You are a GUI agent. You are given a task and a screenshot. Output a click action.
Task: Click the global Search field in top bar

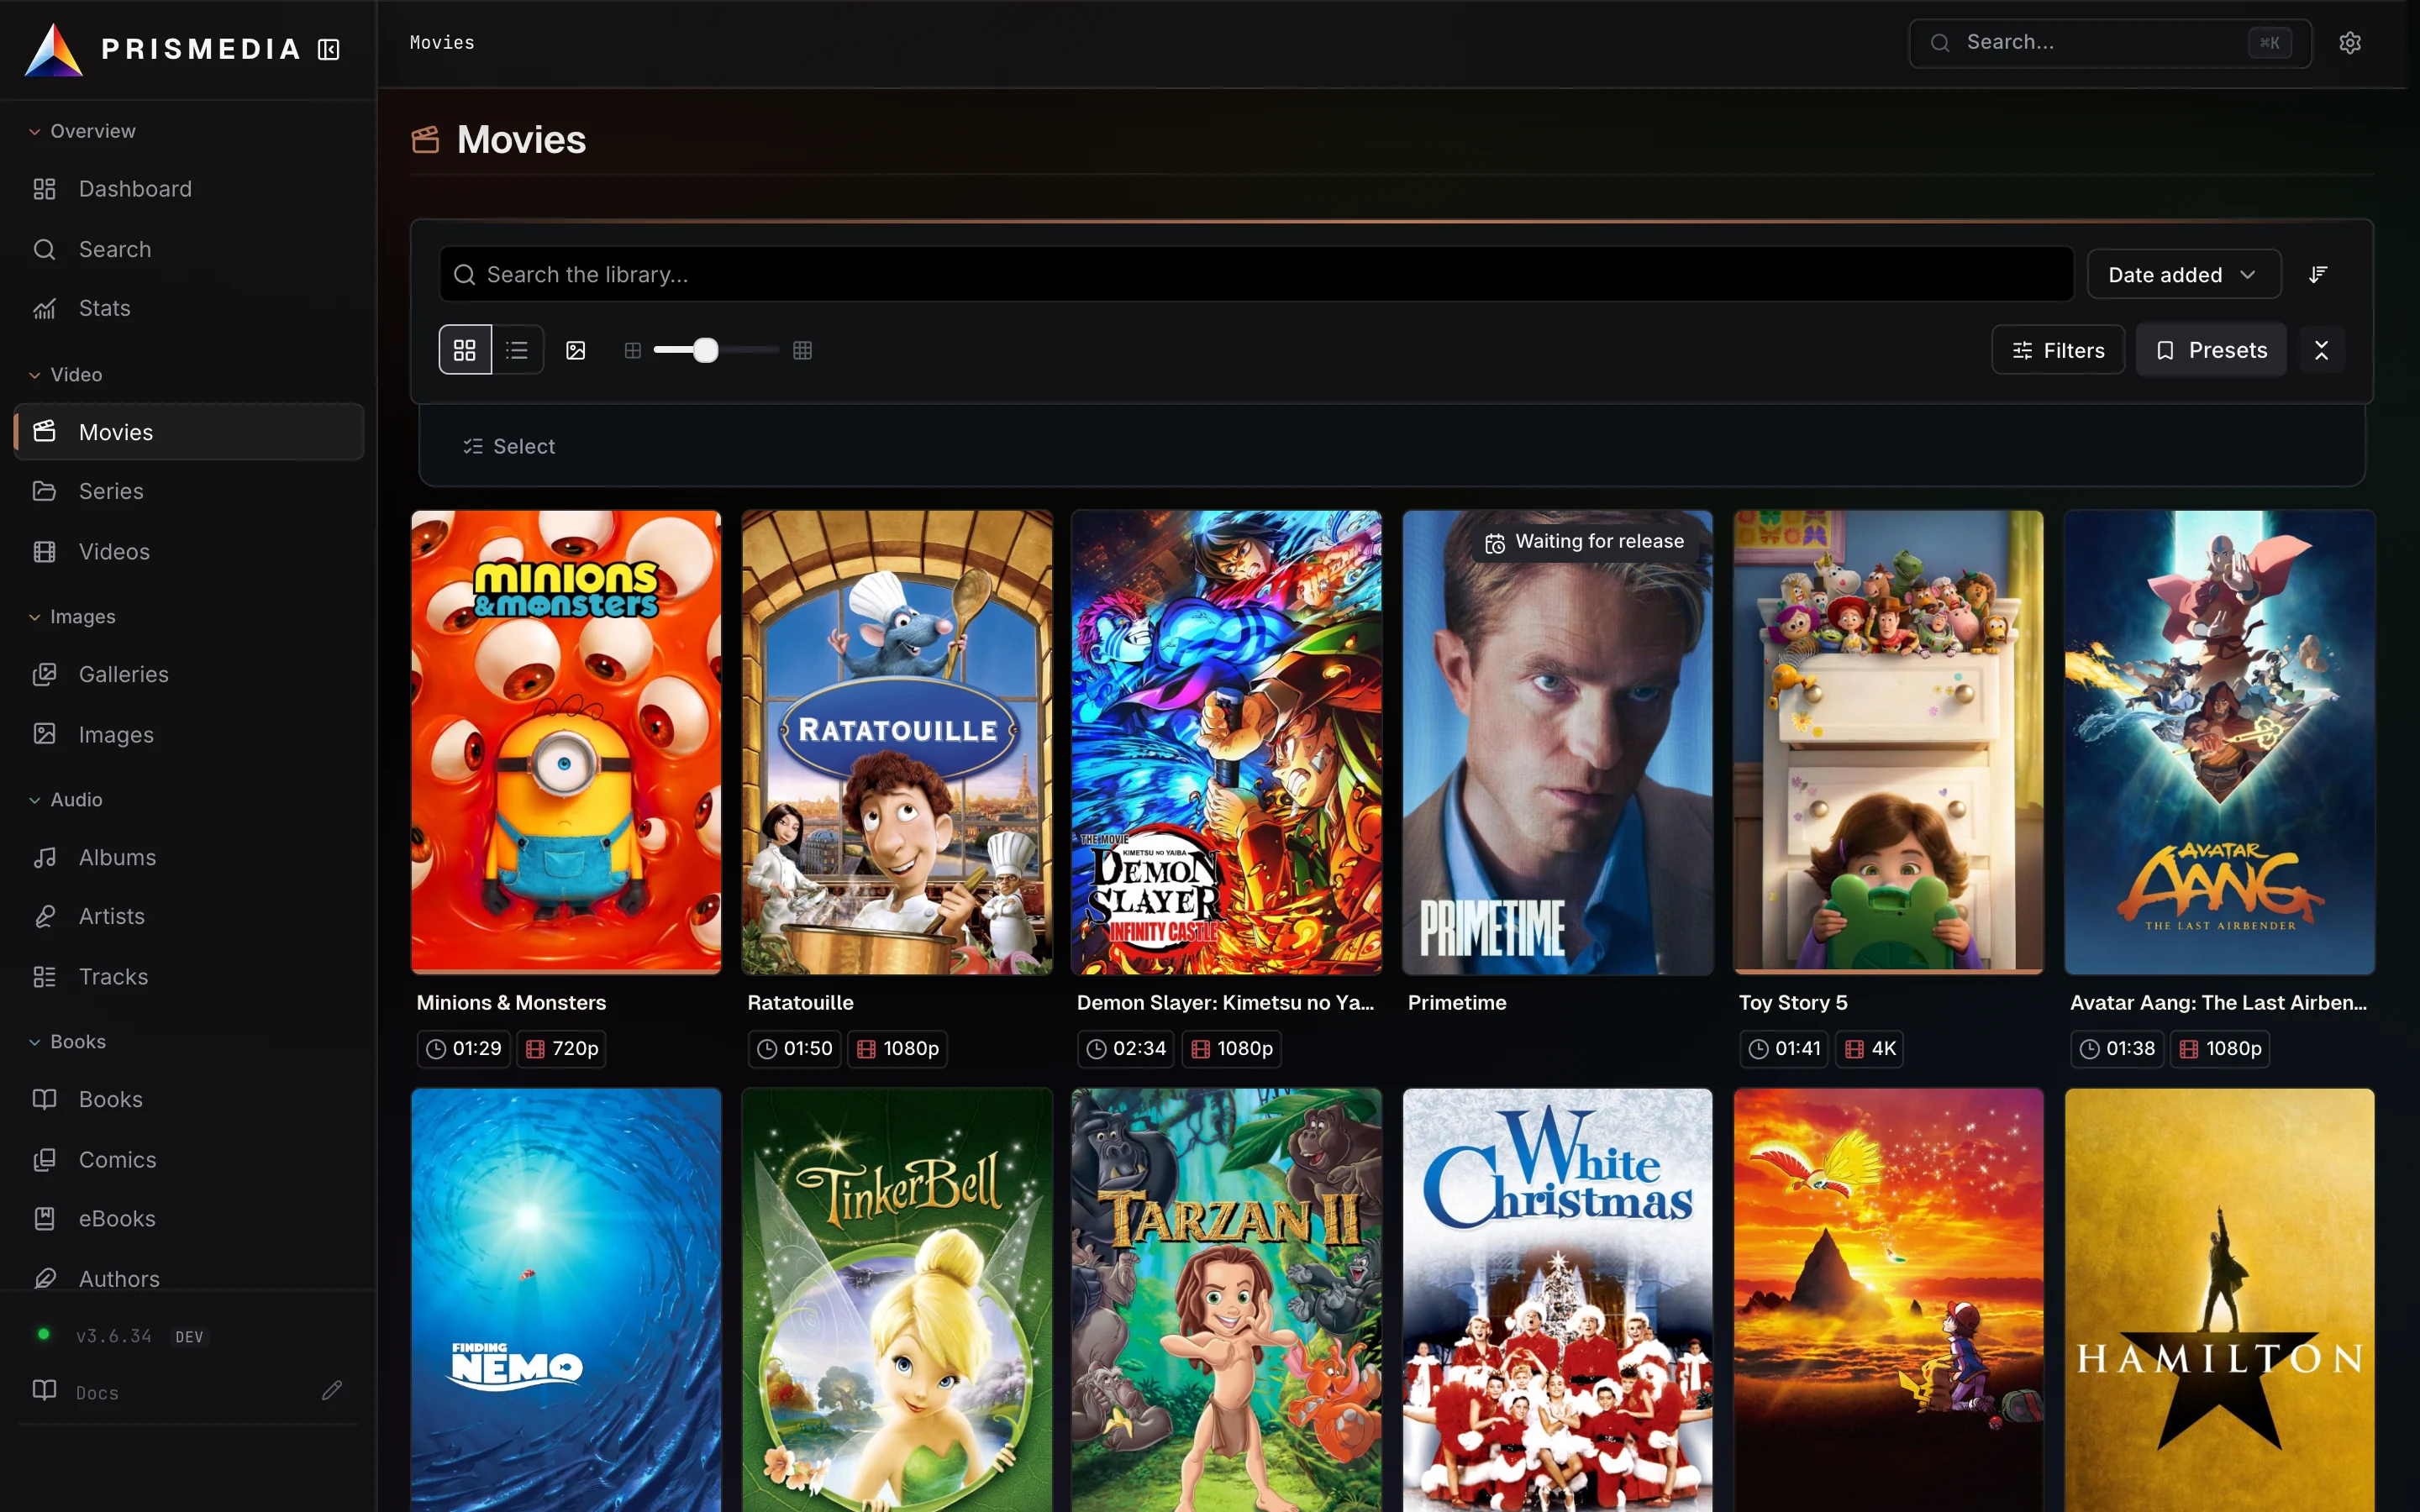[x=2110, y=43]
